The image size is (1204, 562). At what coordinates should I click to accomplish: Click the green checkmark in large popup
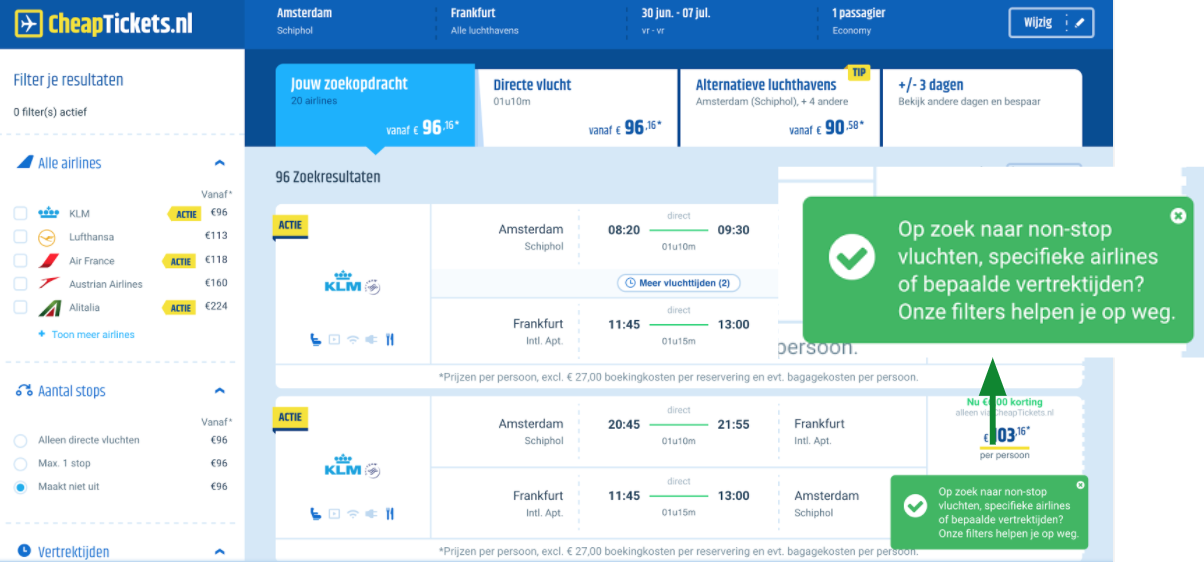click(852, 257)
